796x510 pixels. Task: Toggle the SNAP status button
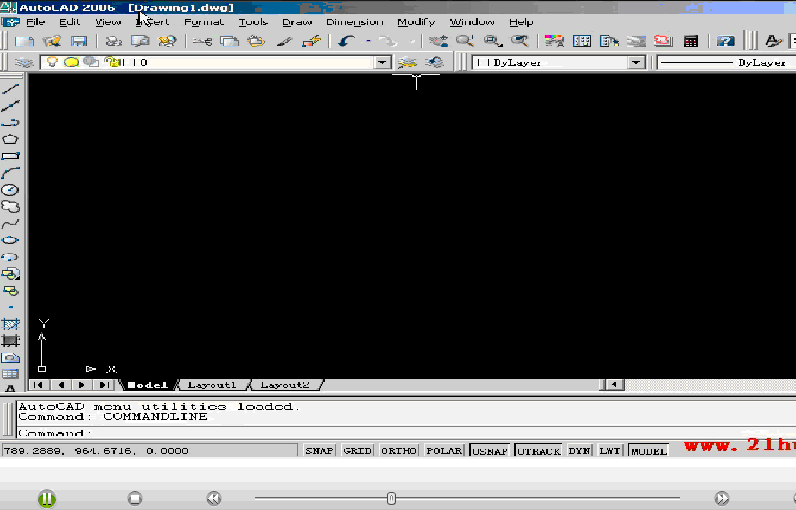319,451
